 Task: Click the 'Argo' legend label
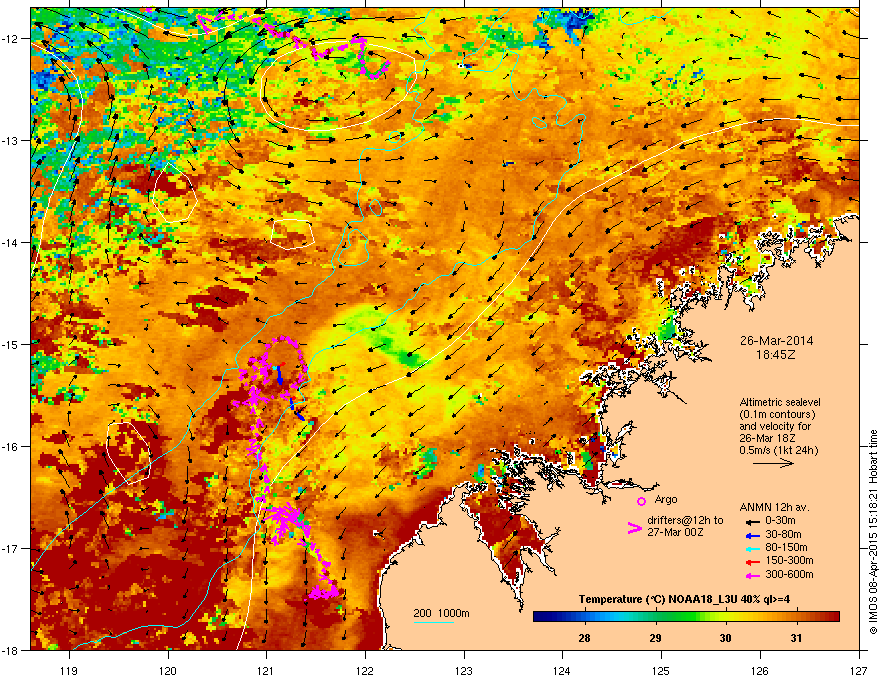click(666, 499)
